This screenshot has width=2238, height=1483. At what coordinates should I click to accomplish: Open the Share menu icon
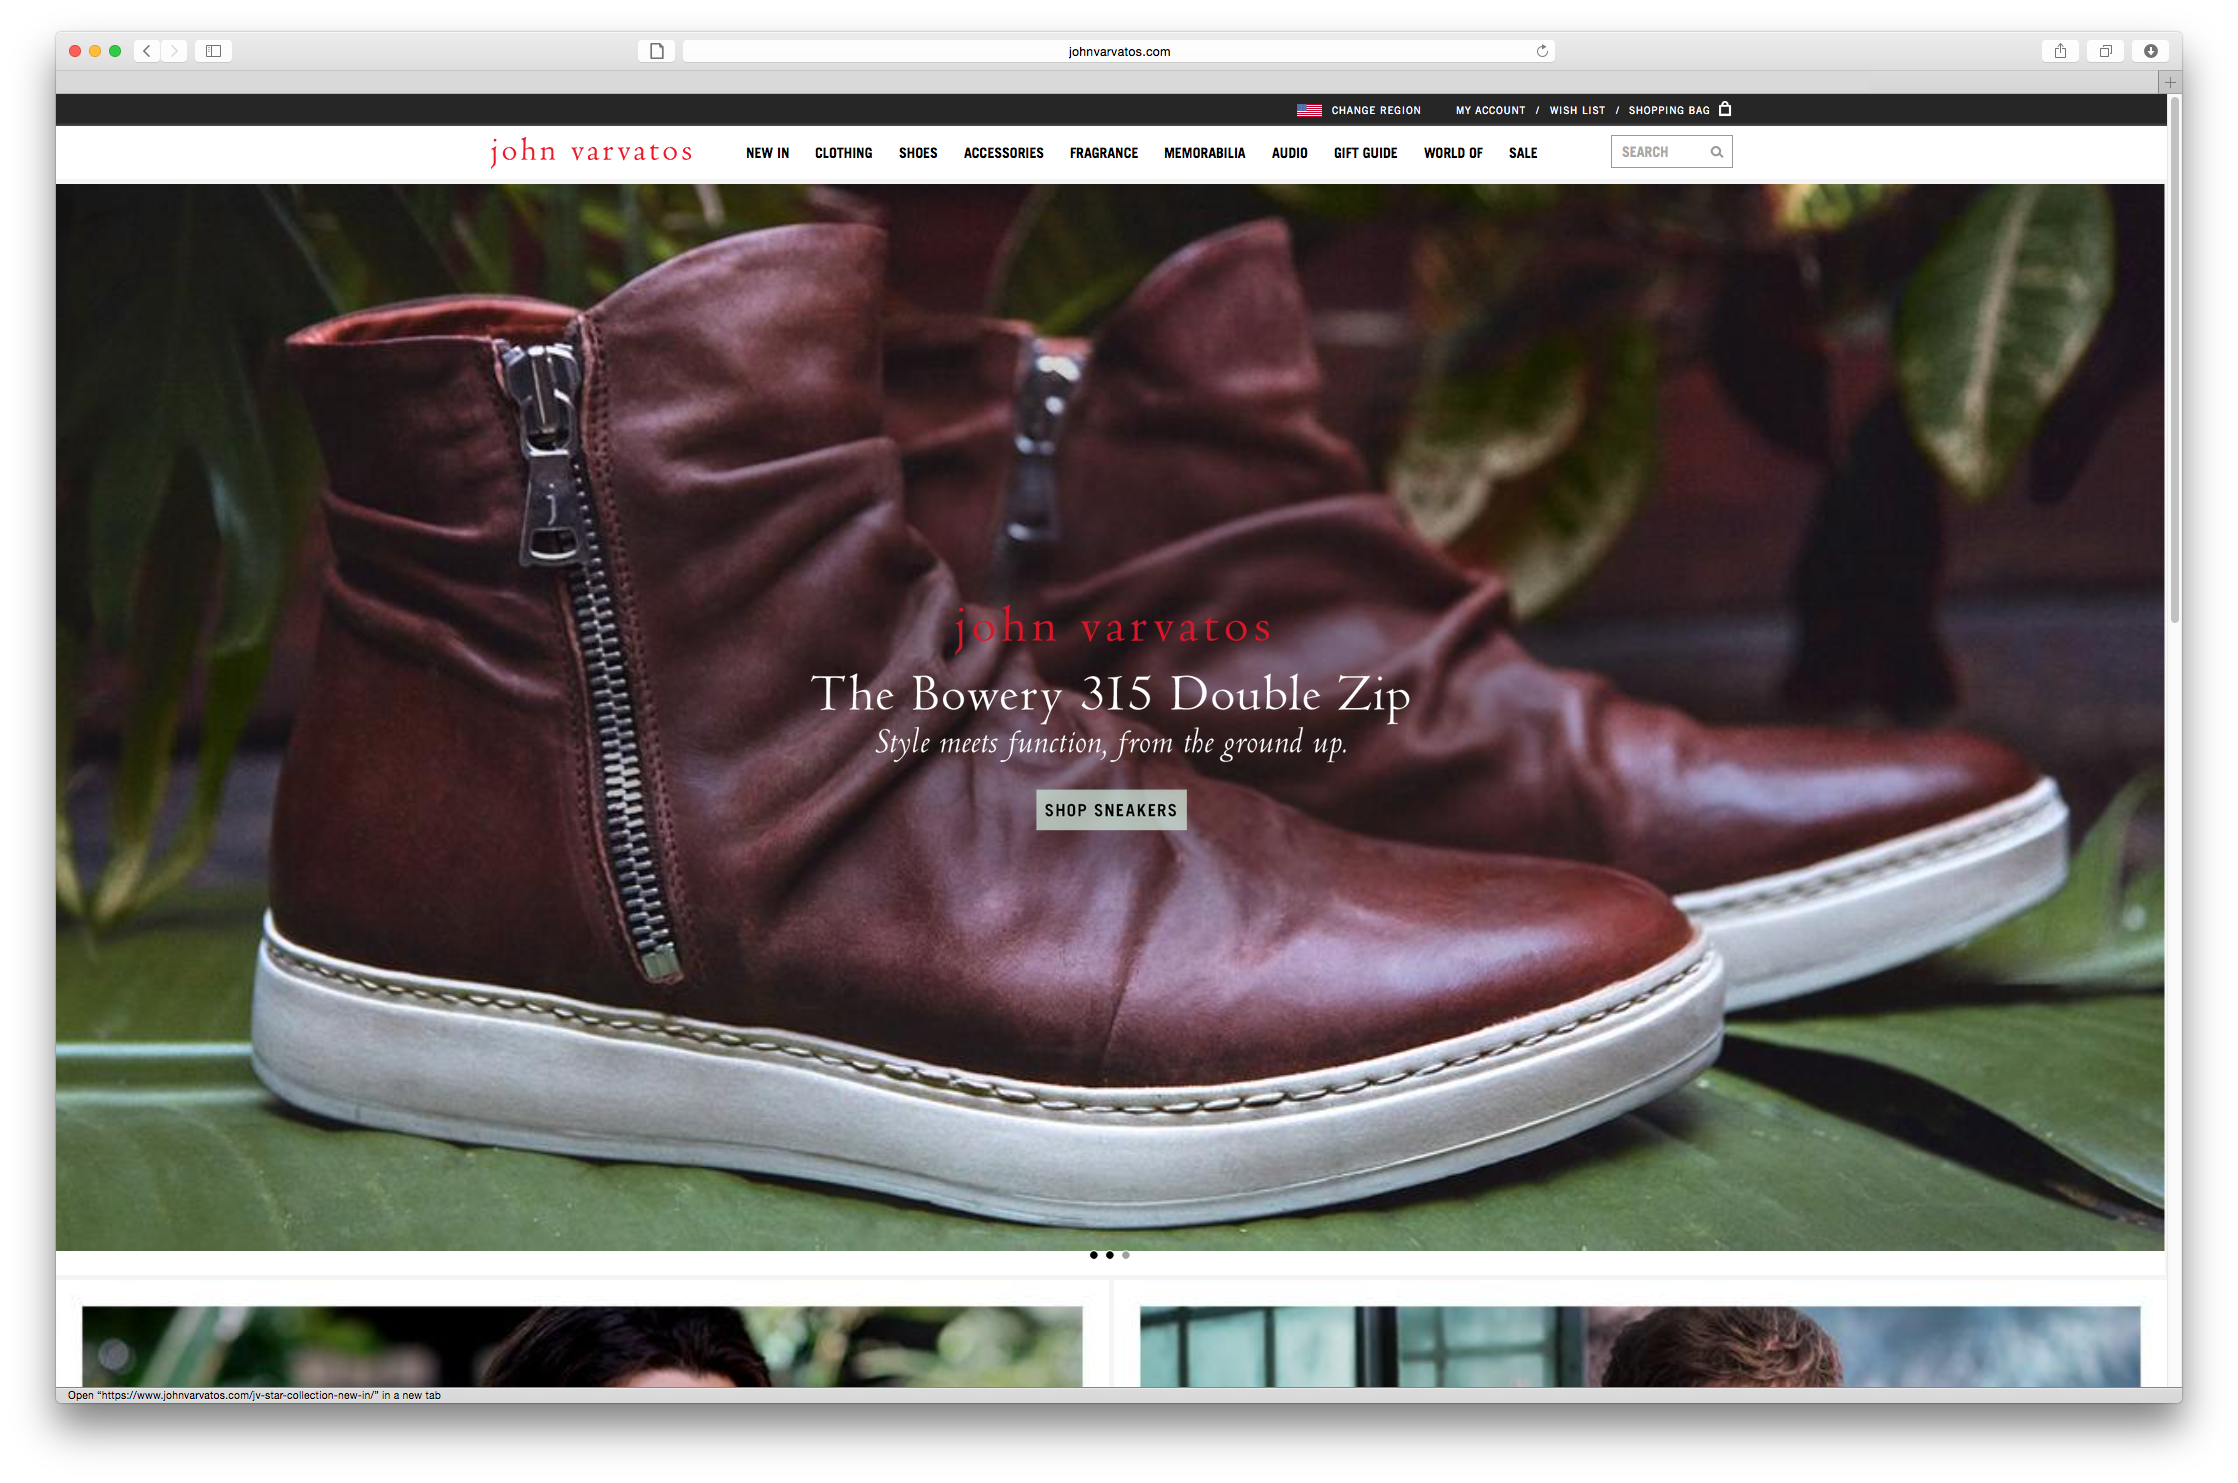[x=2060, y=51]
